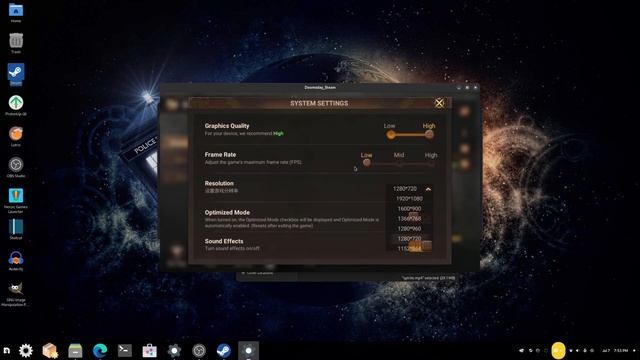Open the package box icon in taskbar
The image size is (640, 360).
click(x=50, y=350)
